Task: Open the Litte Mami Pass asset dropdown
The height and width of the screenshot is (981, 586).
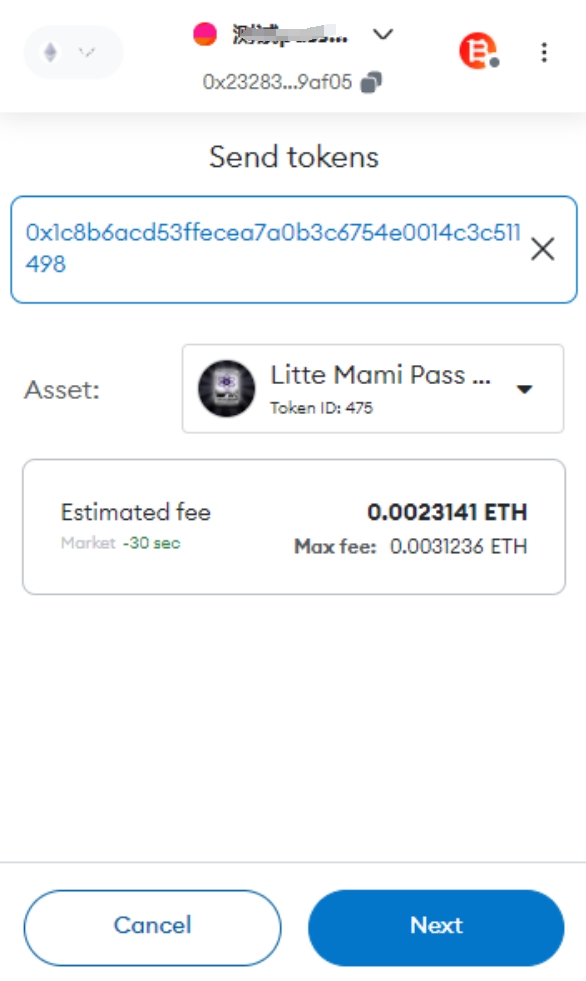Action: 373,389
